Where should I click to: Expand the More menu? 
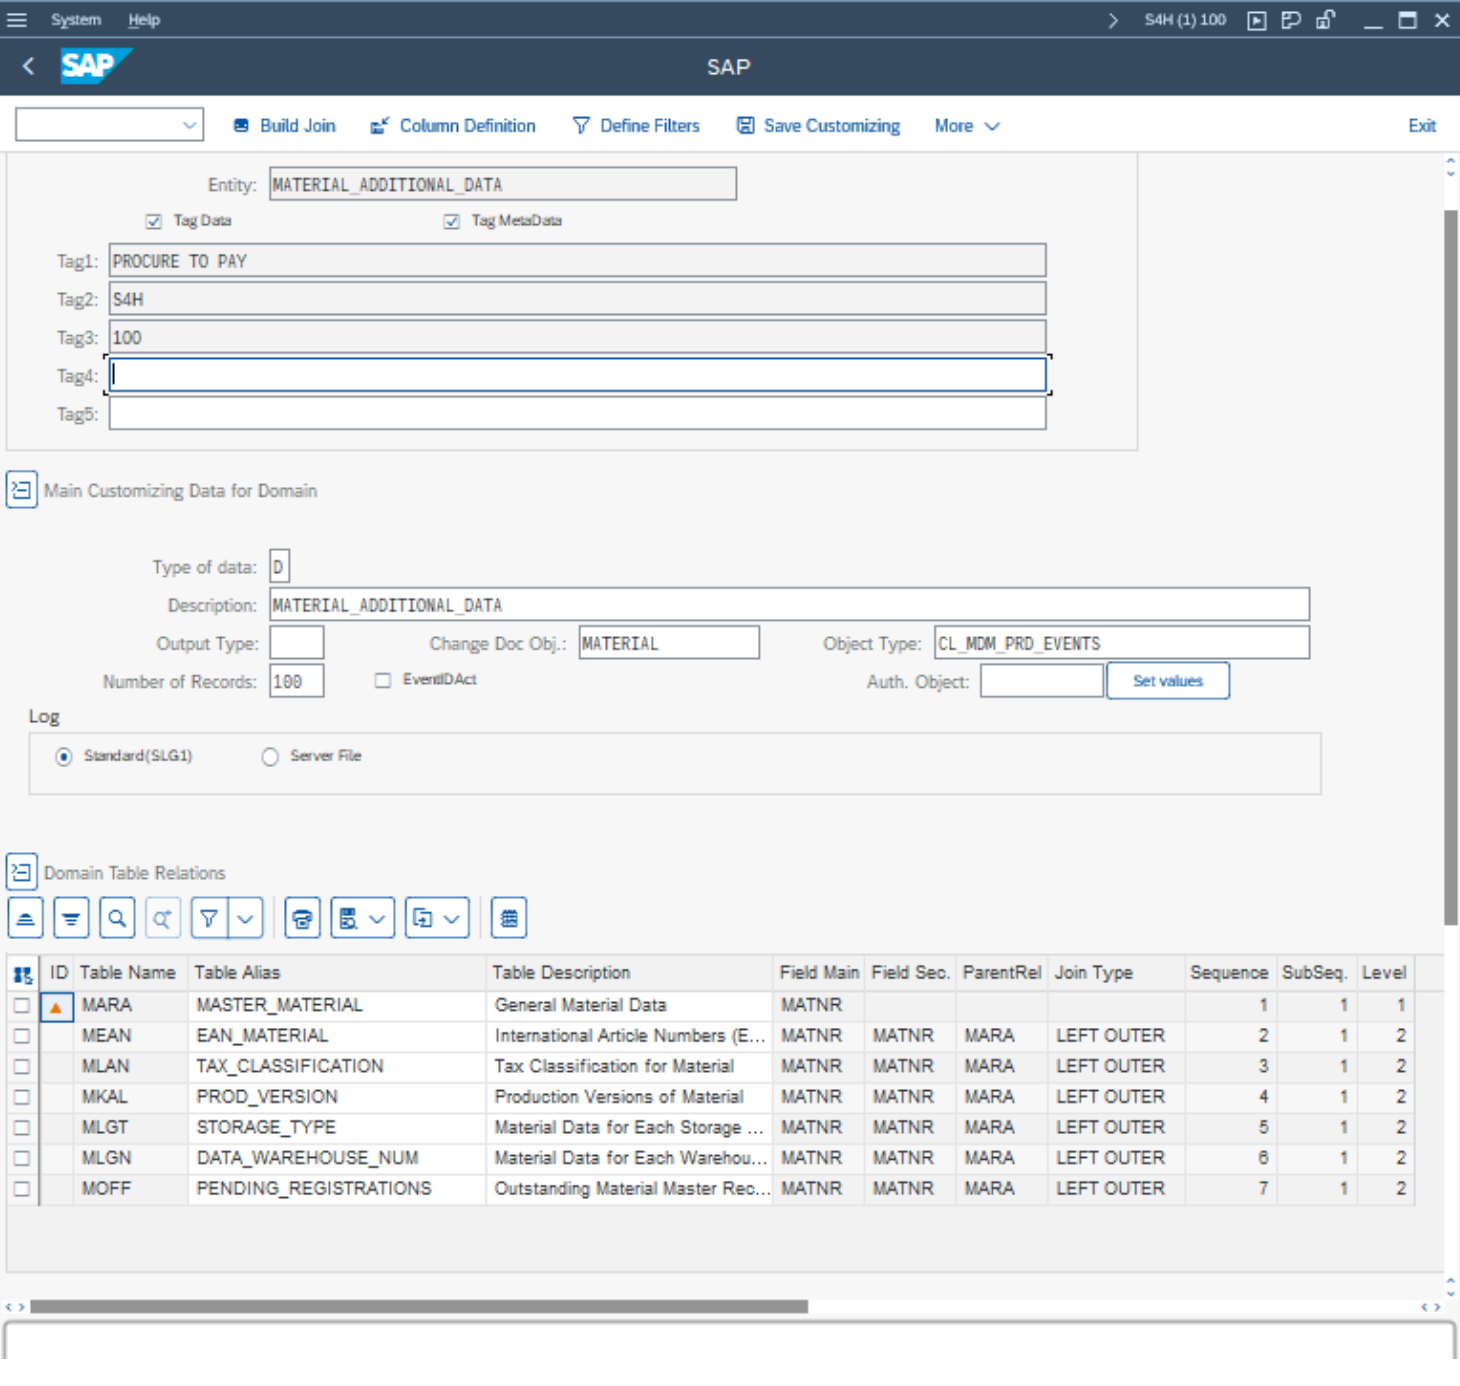click(x=966, y=126)
